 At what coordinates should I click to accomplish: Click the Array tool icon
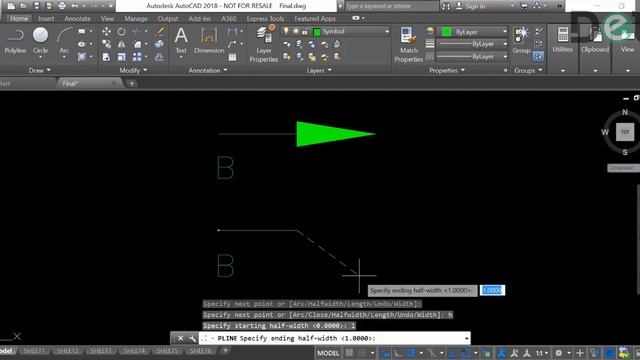point(137,57)
